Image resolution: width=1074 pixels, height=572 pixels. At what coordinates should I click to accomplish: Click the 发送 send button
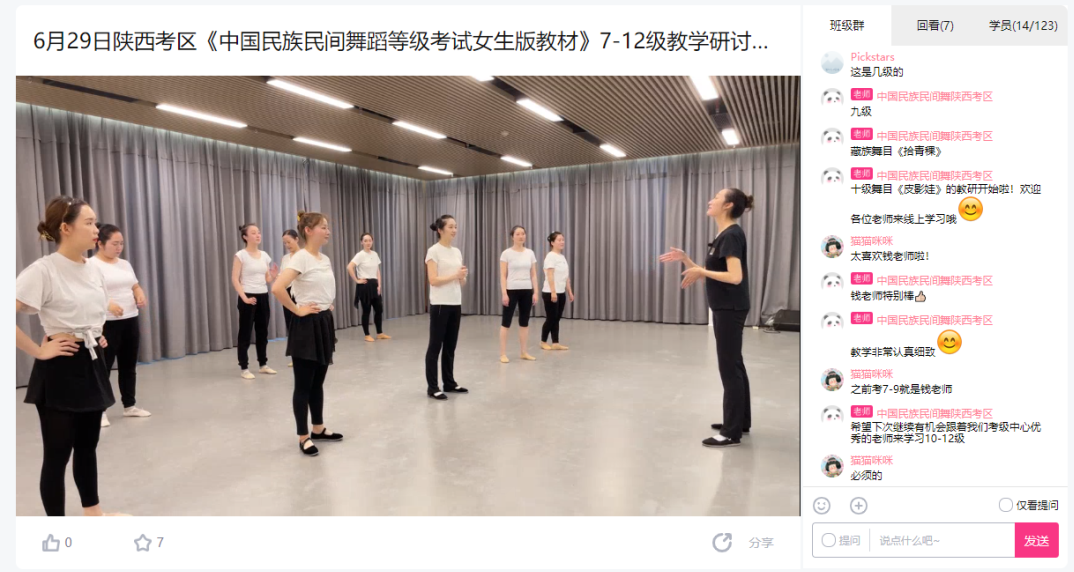click(x=1036, y=540)
